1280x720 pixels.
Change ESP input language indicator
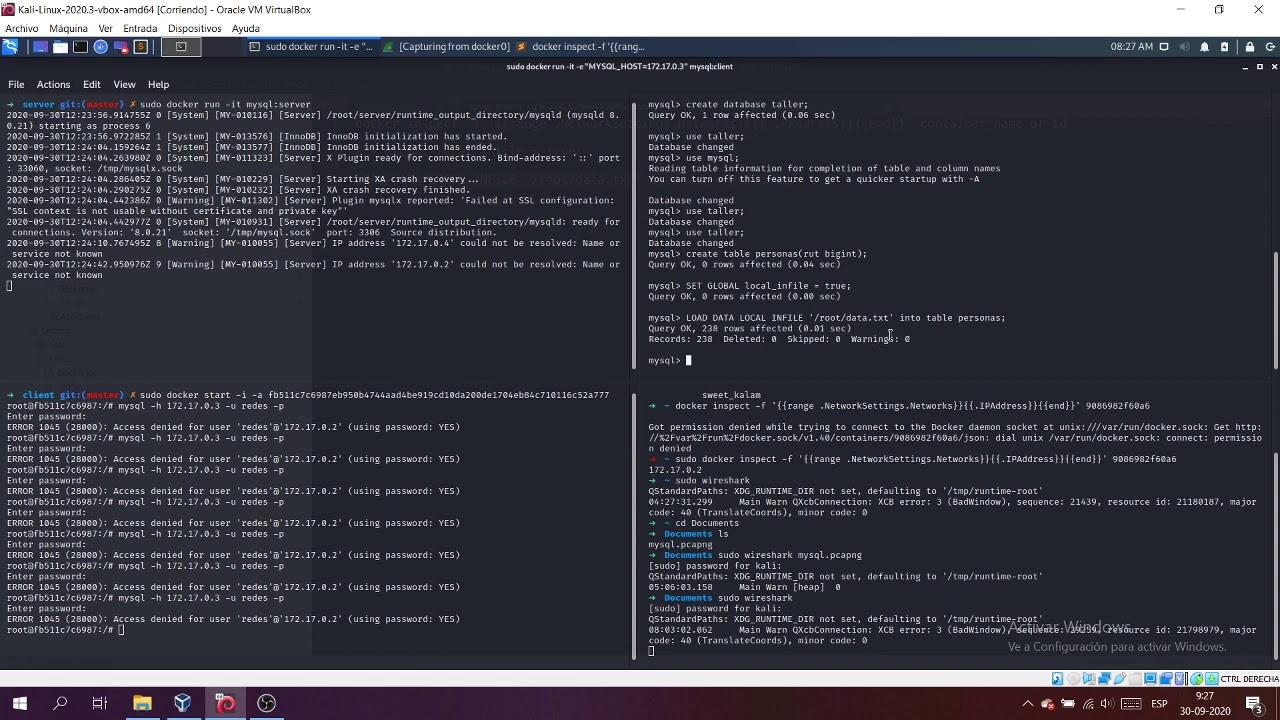click(x=1159, y=704)
